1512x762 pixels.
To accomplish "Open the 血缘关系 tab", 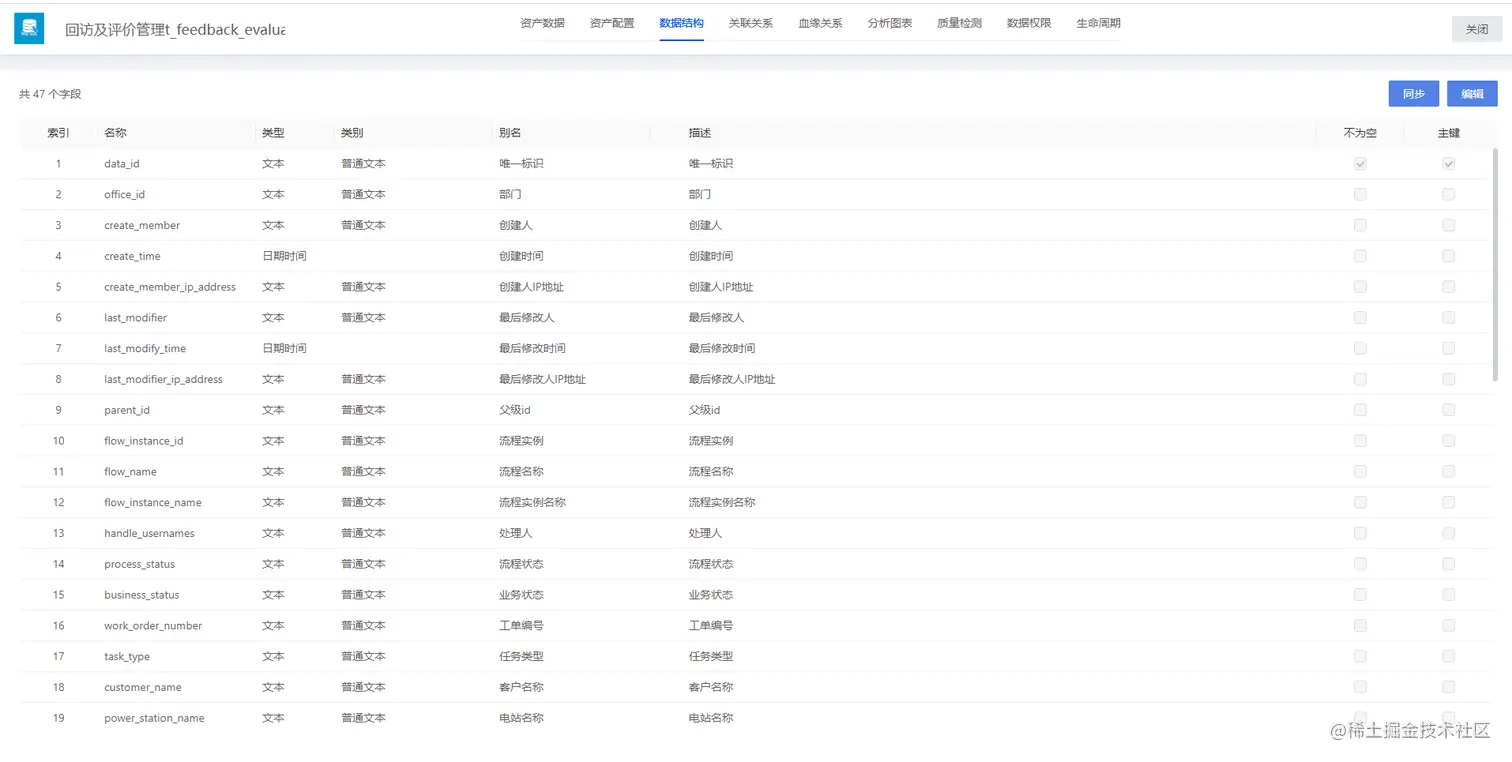I will [x=820, y=22].
